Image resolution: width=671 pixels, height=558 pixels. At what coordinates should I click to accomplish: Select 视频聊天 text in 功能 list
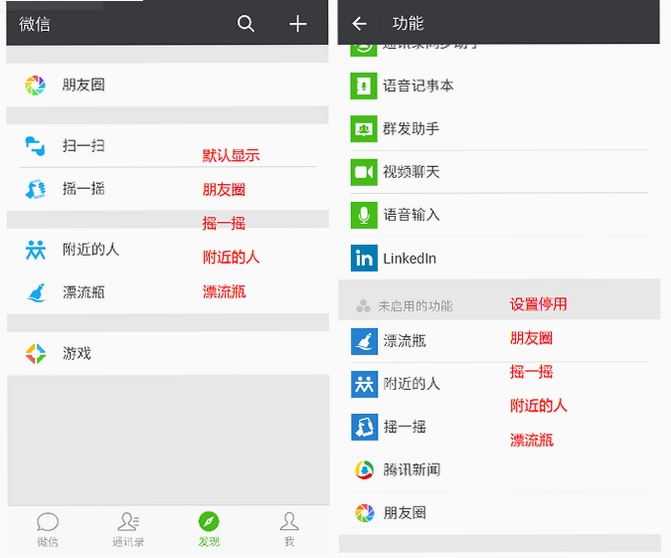[411, 172]
